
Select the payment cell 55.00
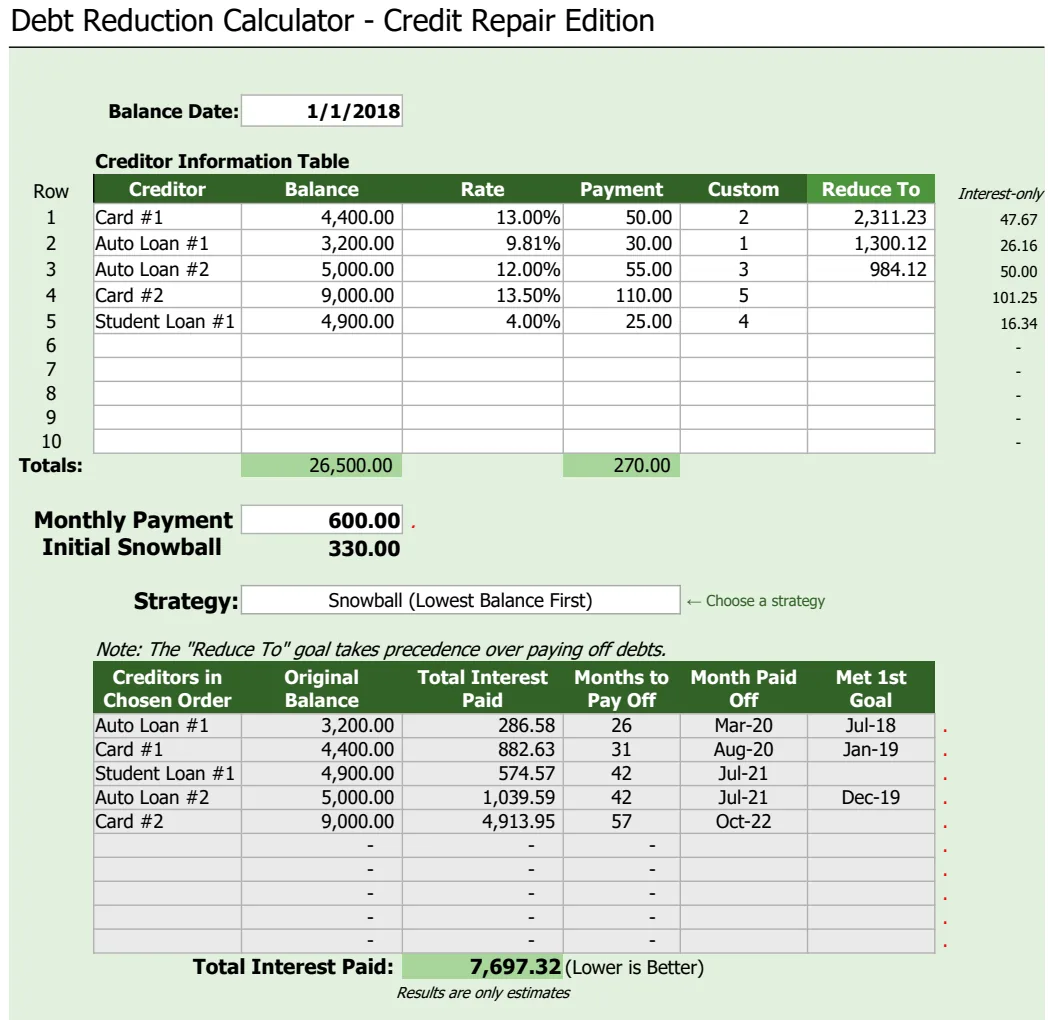[622, 269]
